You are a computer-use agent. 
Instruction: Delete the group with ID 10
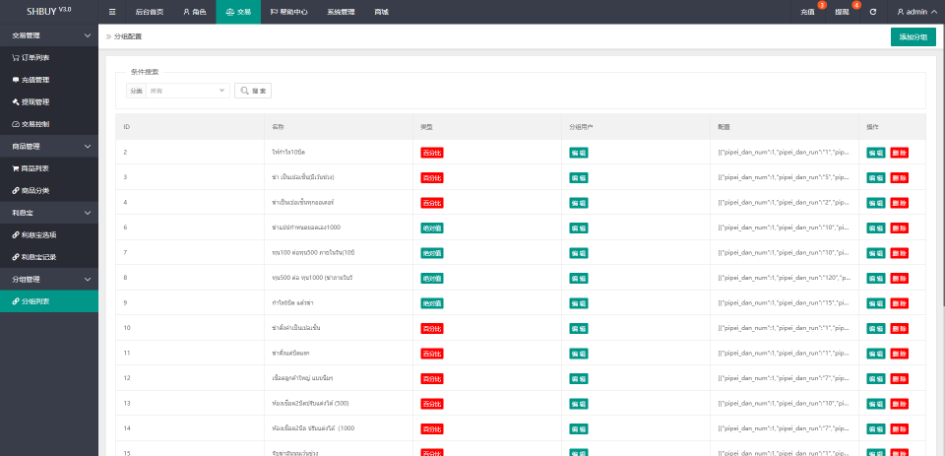point(899,328)
